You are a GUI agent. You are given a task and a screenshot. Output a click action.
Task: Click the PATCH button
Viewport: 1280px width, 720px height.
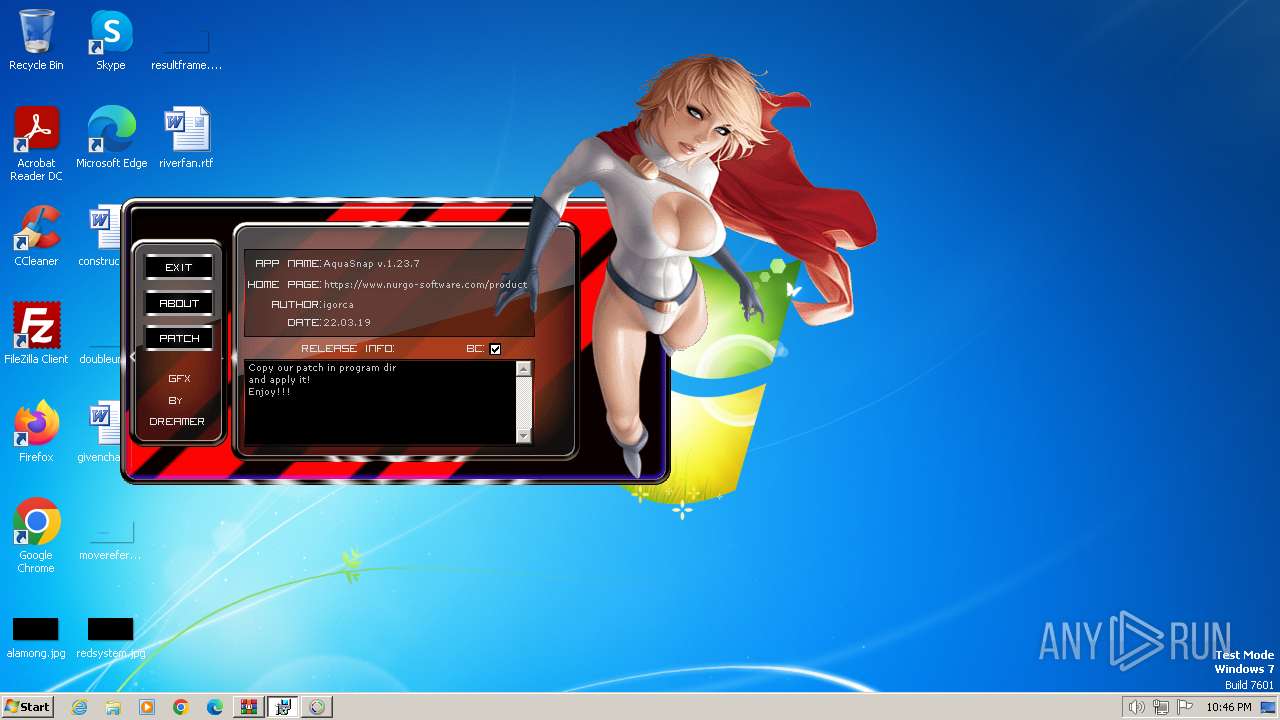point(179,338)
